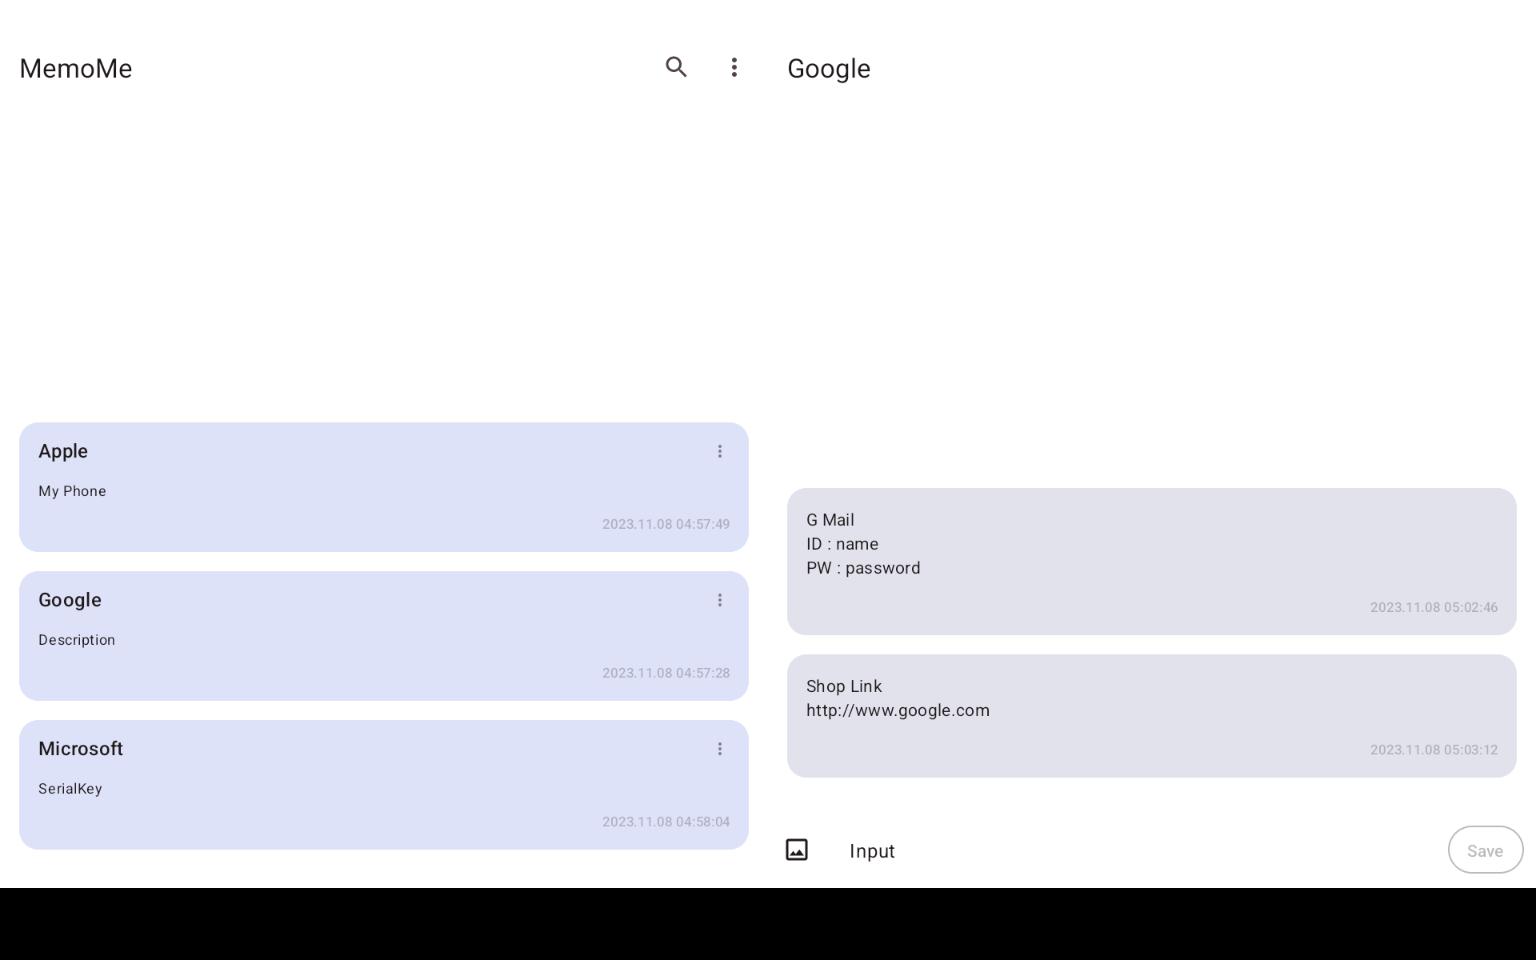The height and width of the screenshot is (960, 1536).
Task: Select the Apple memo title
Action: click(63, 451)
